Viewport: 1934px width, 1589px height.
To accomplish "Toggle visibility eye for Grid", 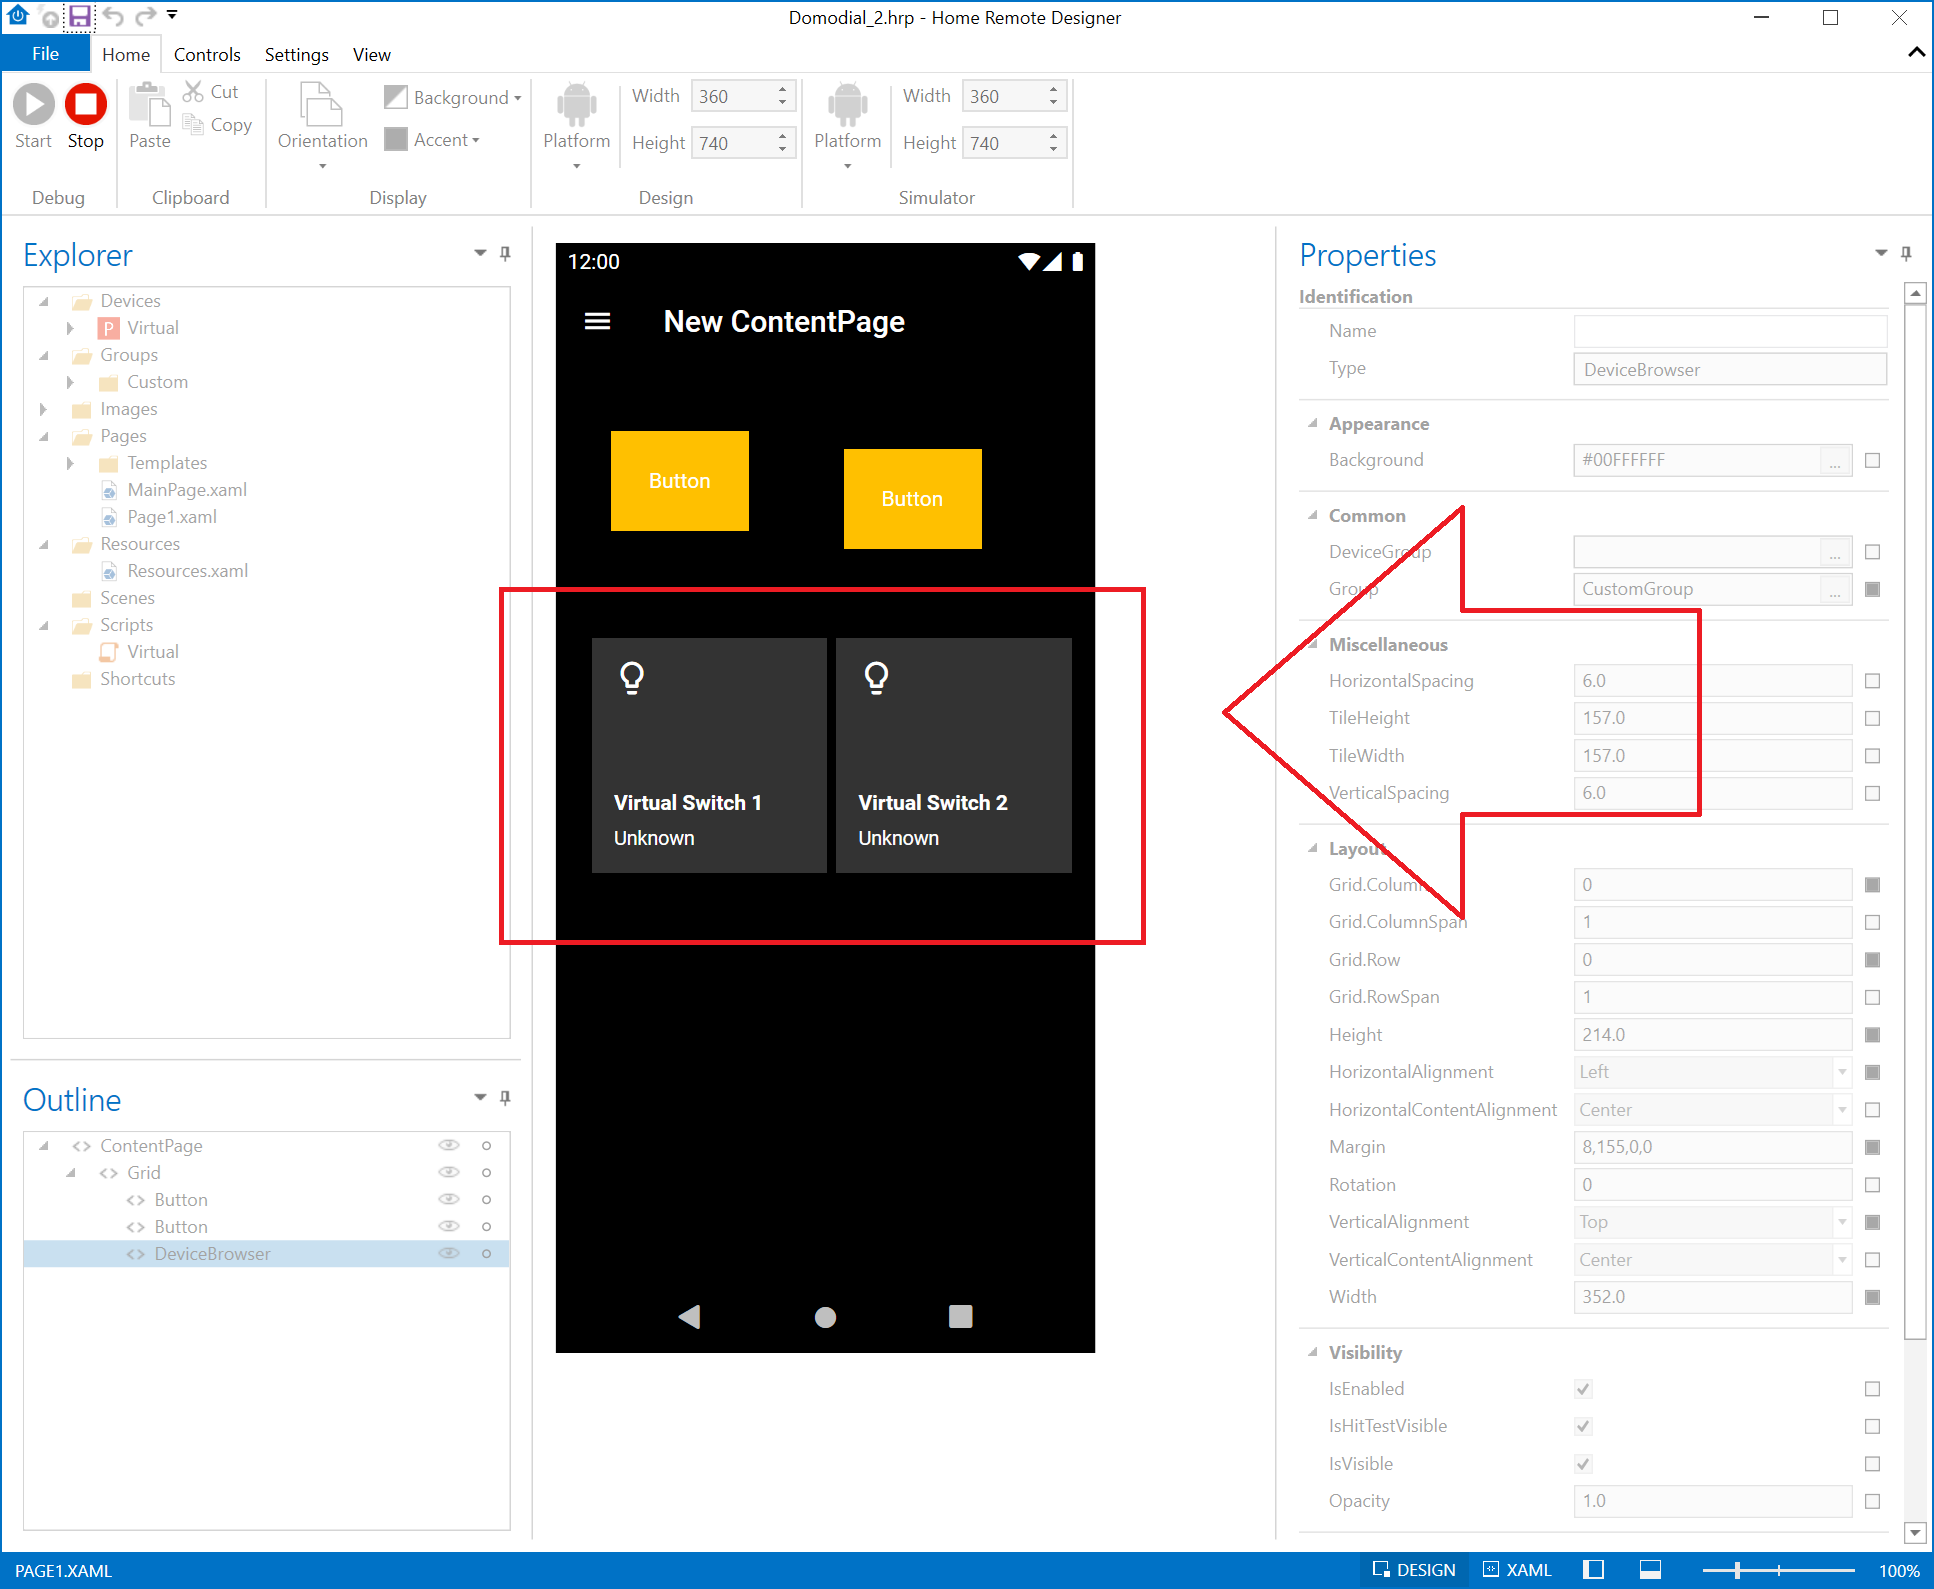I will coord(449,1172).
